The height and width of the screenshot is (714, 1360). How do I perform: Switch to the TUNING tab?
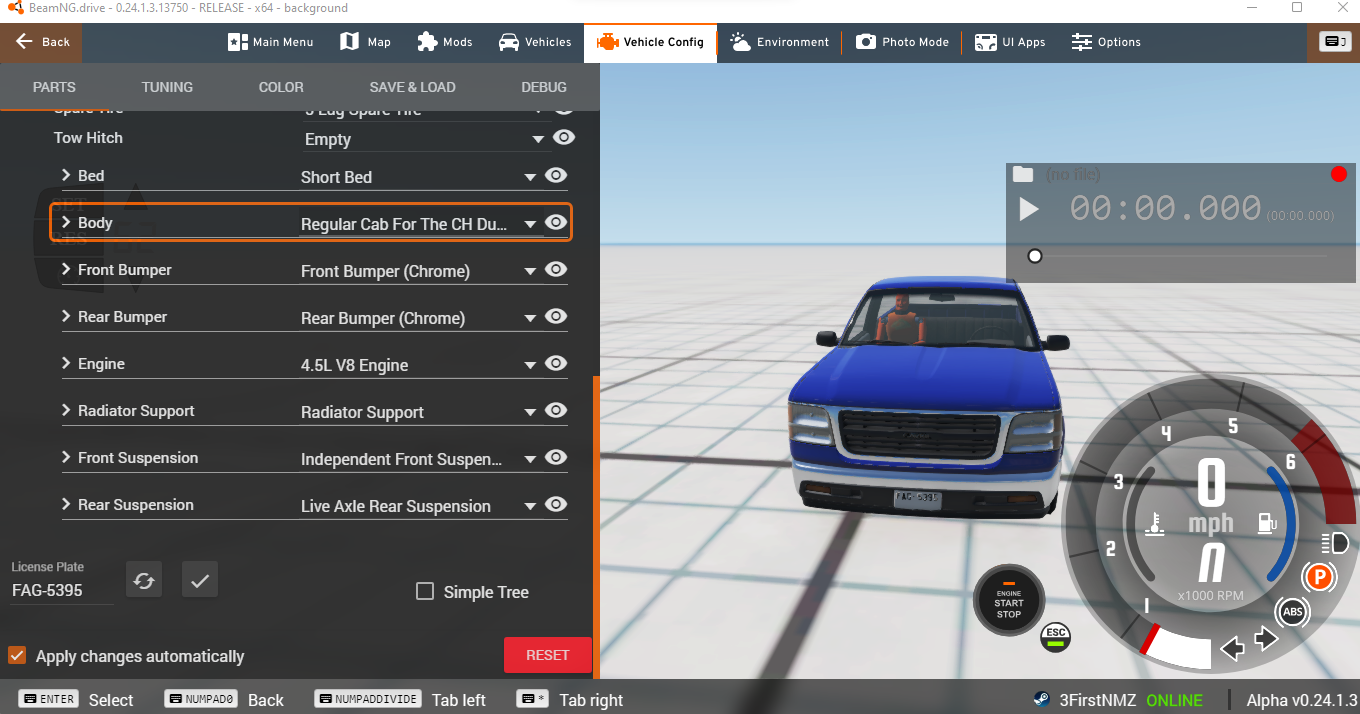(x=167, y=87)
